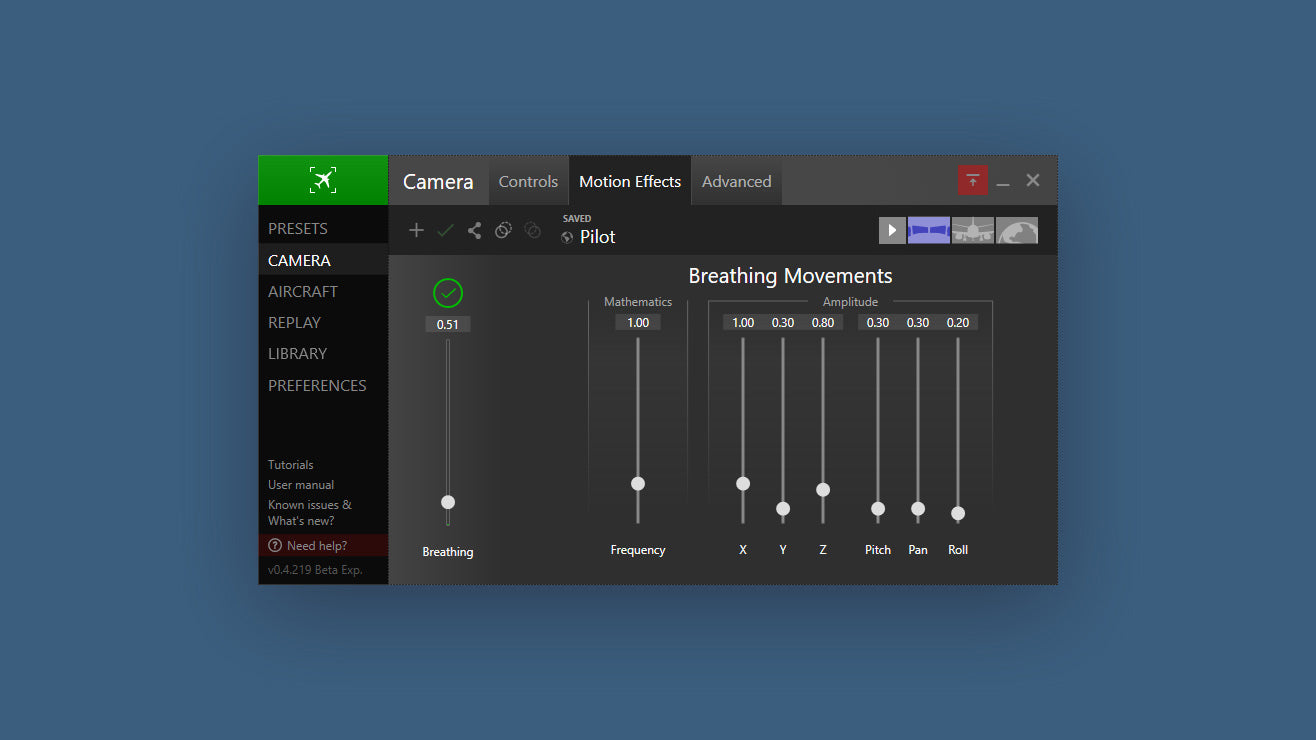This screenshot has width=1316, height=740.
Task: Click the Frequency slider handle
Action: tap(638, 484)
